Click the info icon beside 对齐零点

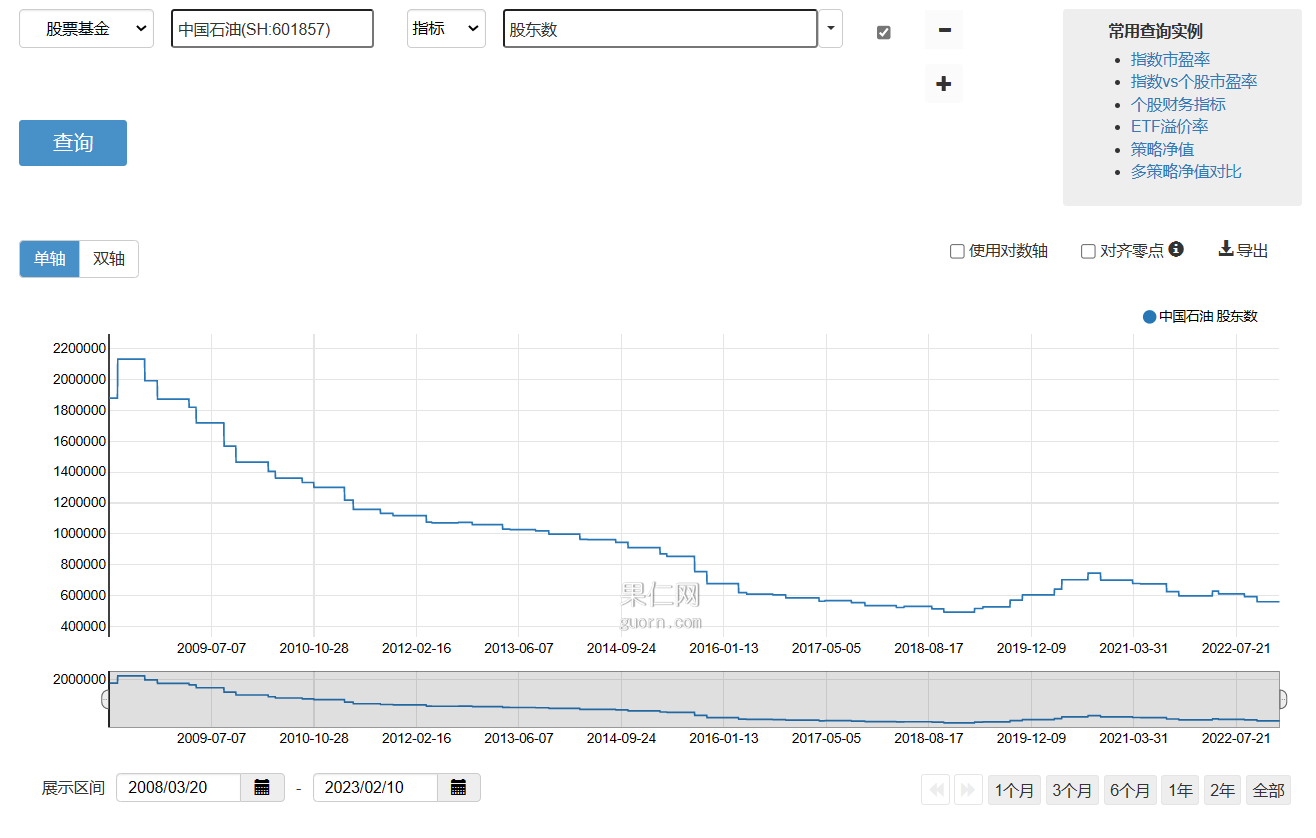1176,249
